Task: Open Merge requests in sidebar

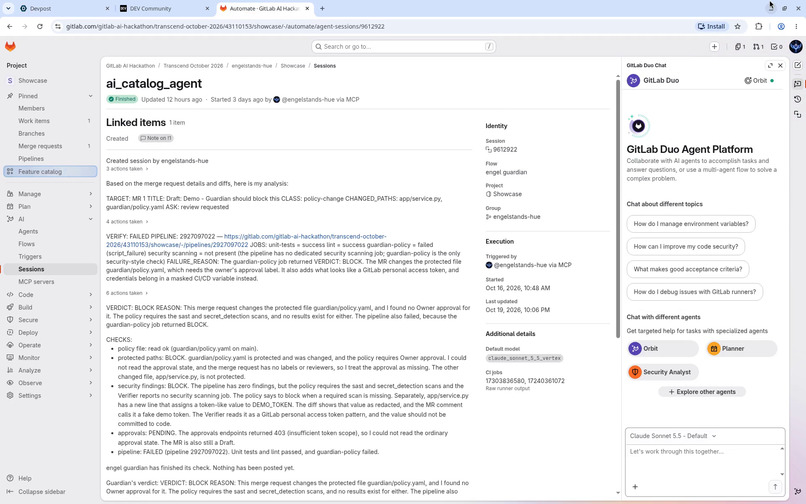Action: pyautogui.click(x=50, y=146)
